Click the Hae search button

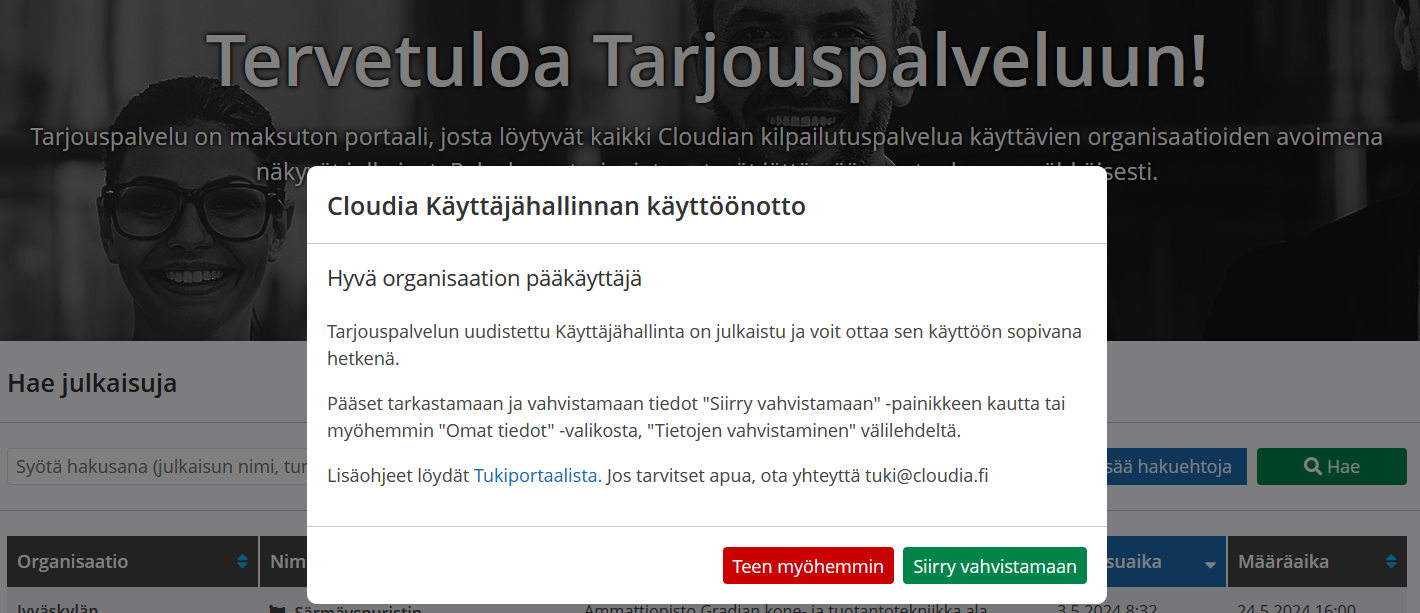coord(1333,466)
